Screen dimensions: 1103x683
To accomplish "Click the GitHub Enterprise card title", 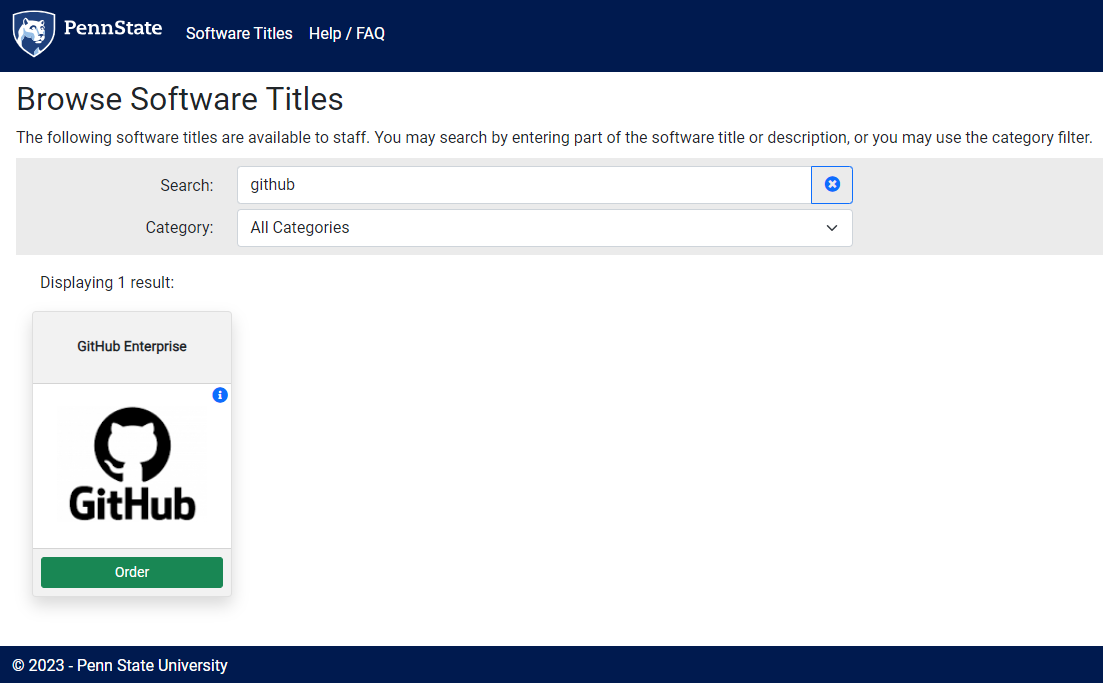I will [x=131, y=346].
